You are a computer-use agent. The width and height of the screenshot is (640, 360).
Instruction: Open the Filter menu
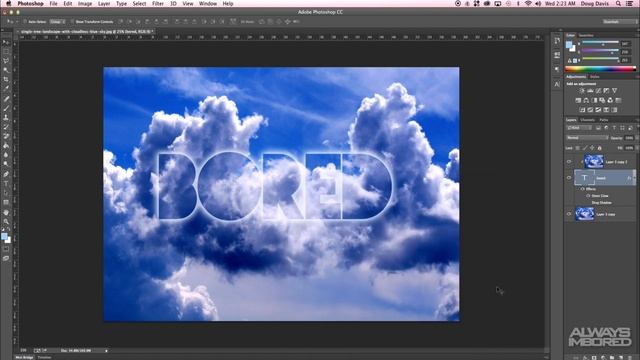tap(158, 4)
